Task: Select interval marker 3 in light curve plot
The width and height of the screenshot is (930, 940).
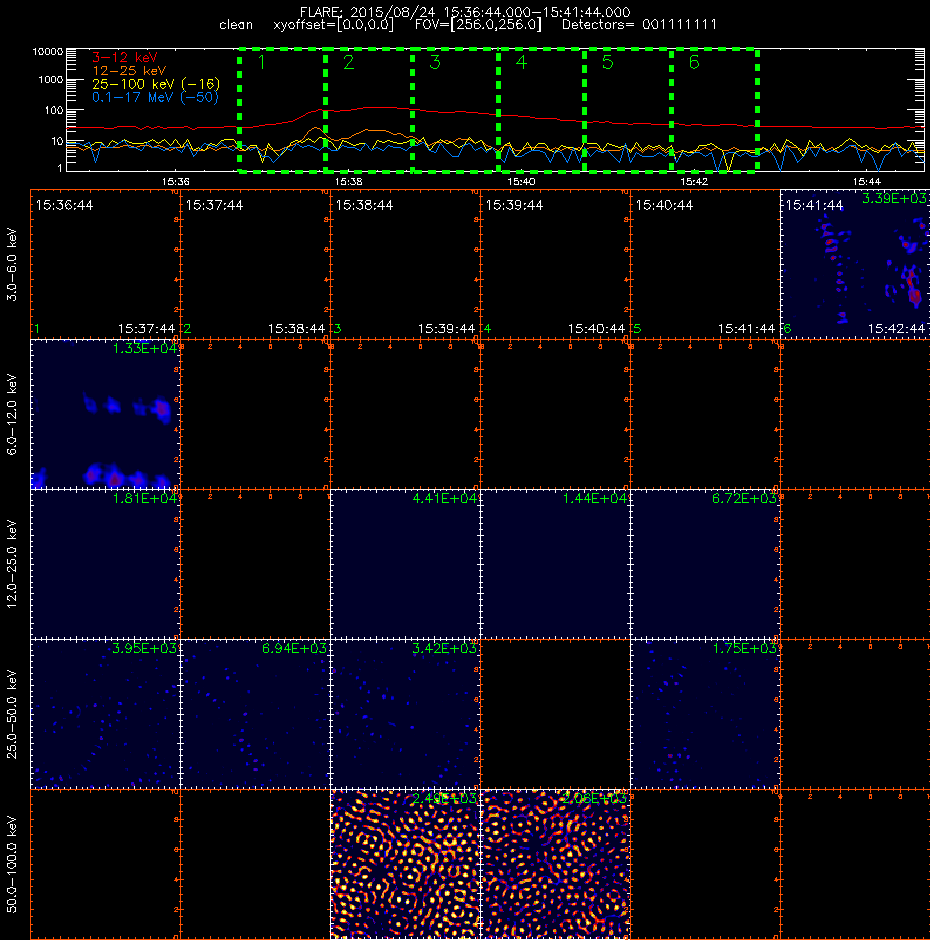Action: pos(435,62)
